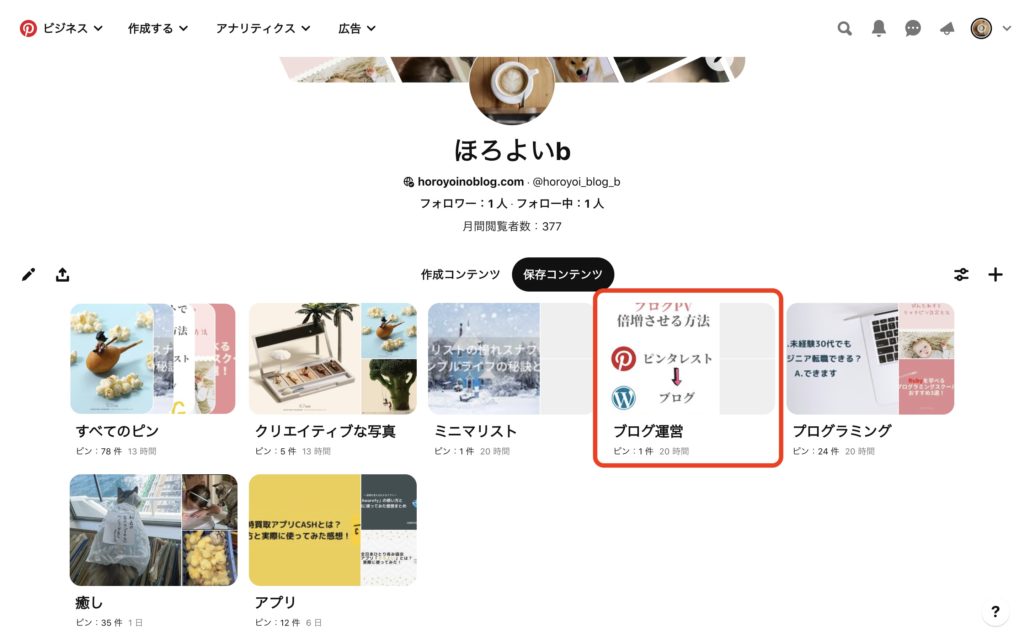Viewport: 1024px width, 640px height.
Task: Expand the ビジネス dropdown menu
Action: [x=72, y=28]
